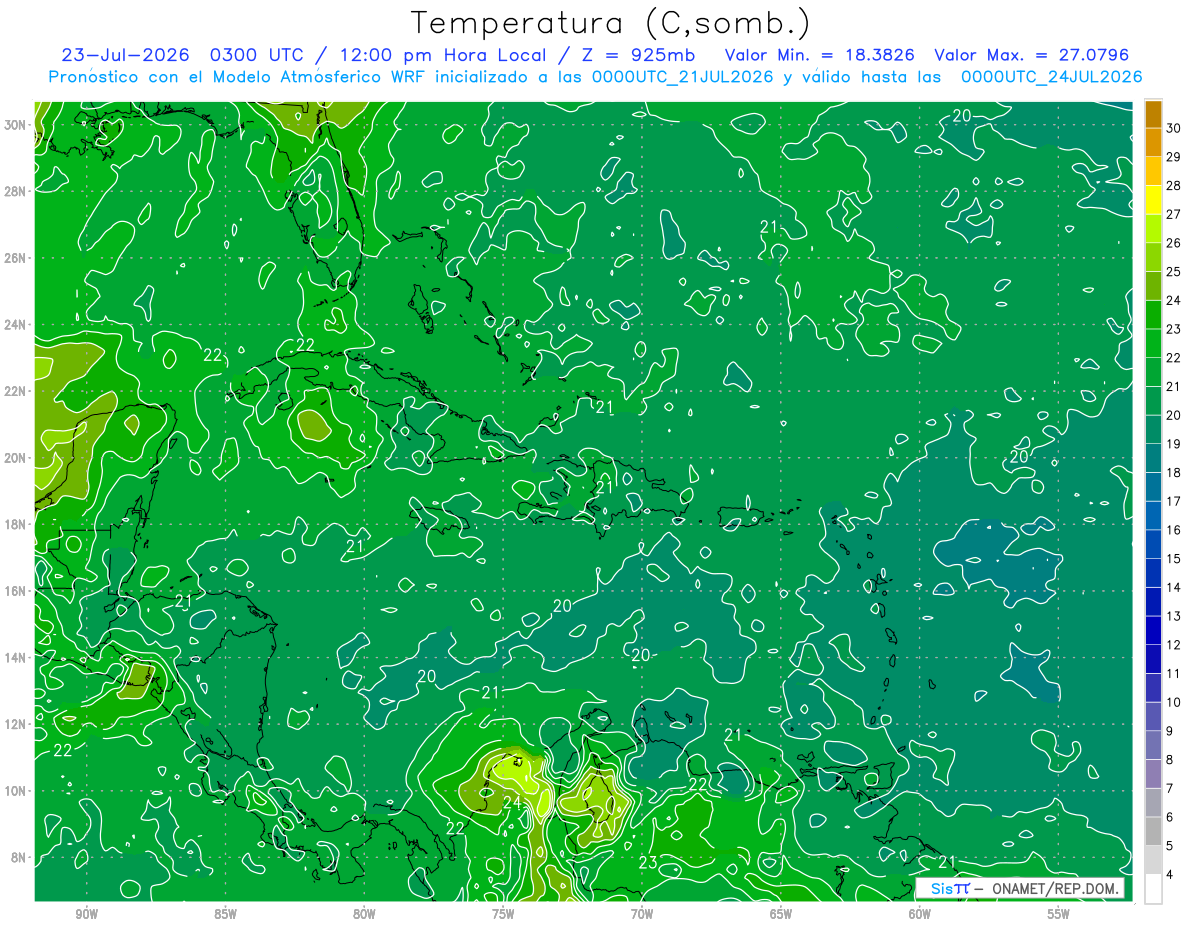Image resolution: width=1200 pixels, height=927 pixels.
Task: Click the purple swatch between 8 and 9
Action: tap(1153, 745)
